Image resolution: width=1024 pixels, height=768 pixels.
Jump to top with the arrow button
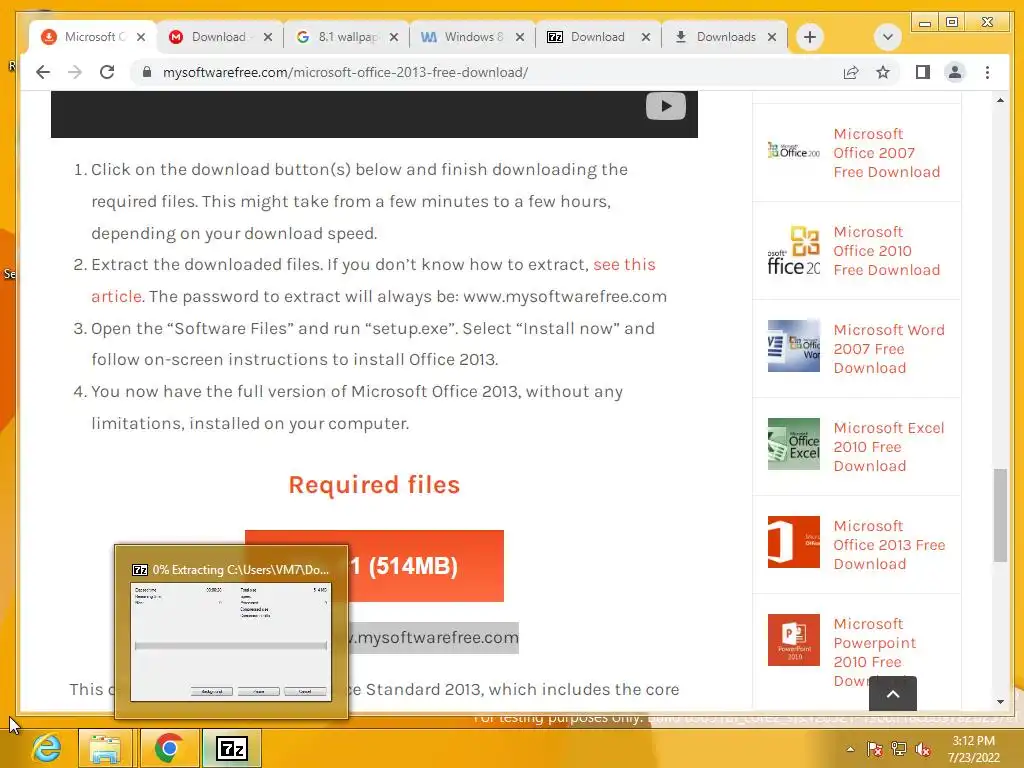[893, 694]
